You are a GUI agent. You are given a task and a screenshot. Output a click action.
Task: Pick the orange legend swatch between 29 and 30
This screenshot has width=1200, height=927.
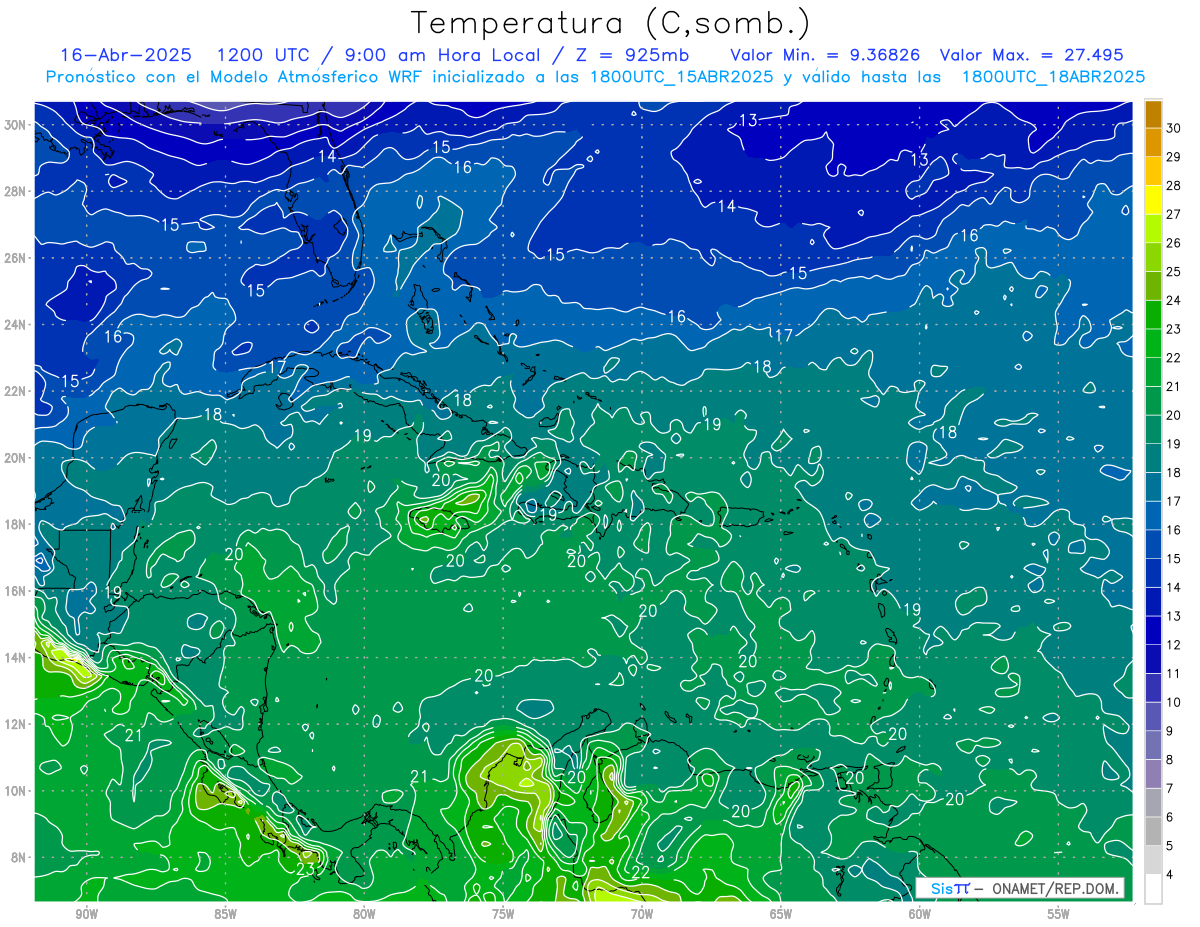pos(1153,142)
